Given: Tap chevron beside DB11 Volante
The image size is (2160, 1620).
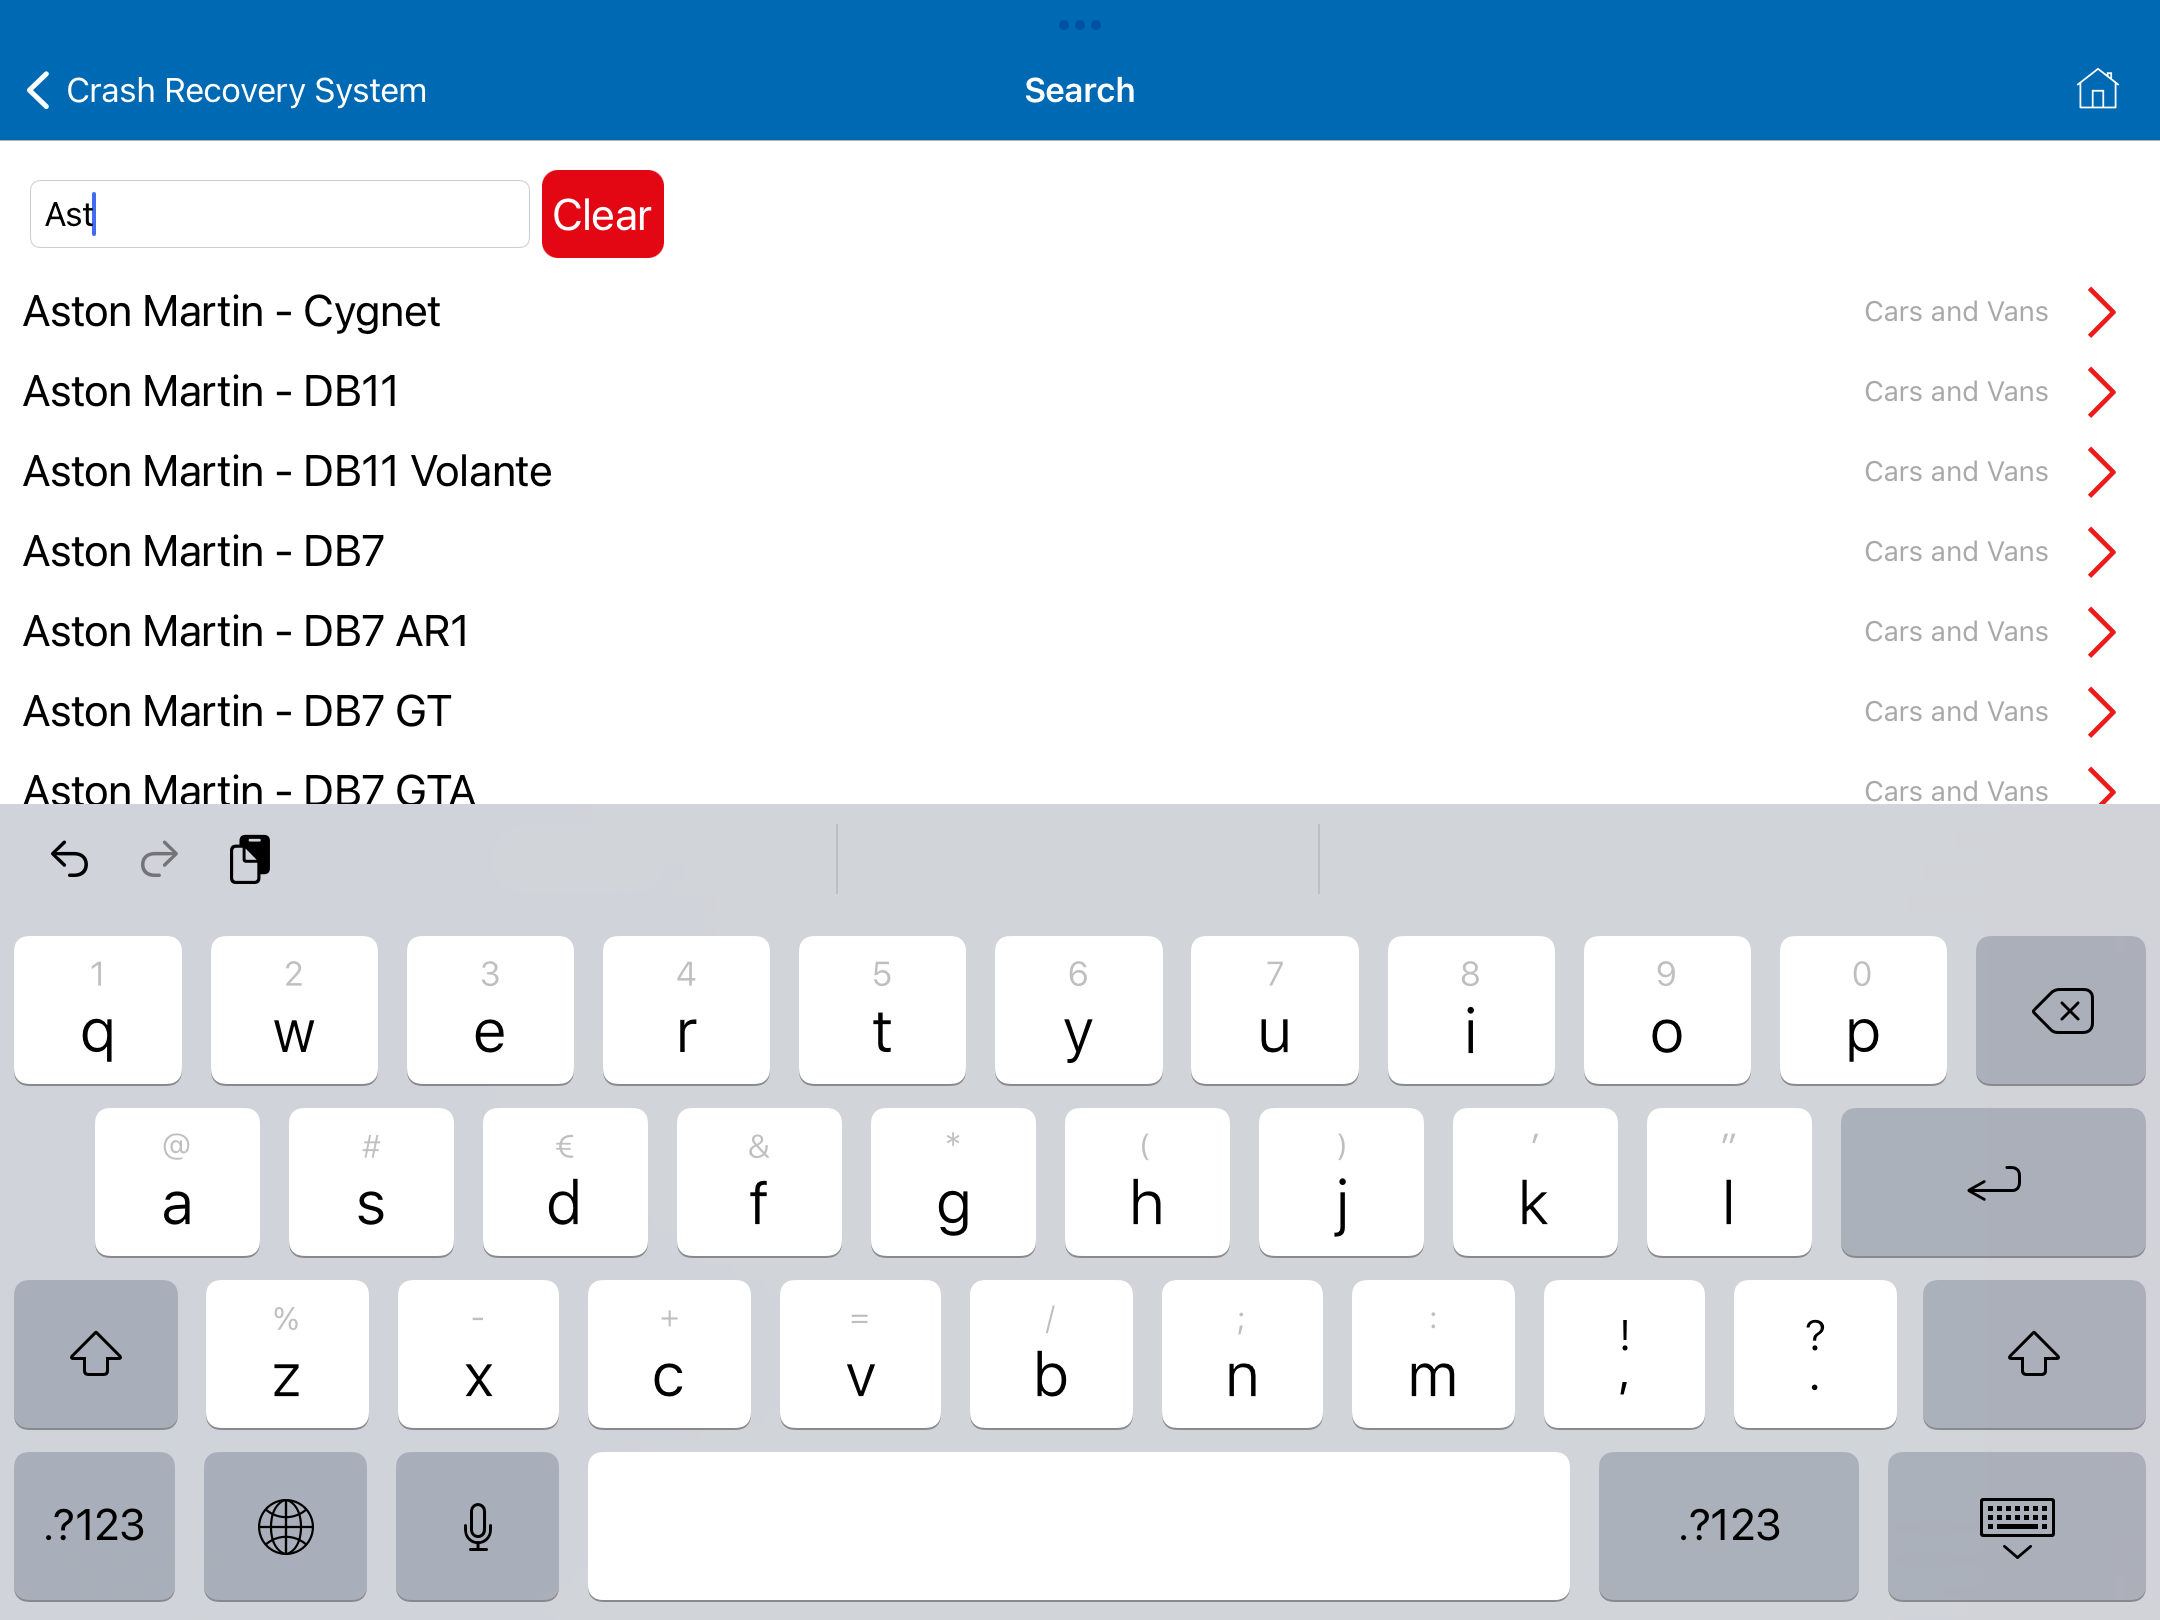Looking at the screenshot, I should [2102, 472].
